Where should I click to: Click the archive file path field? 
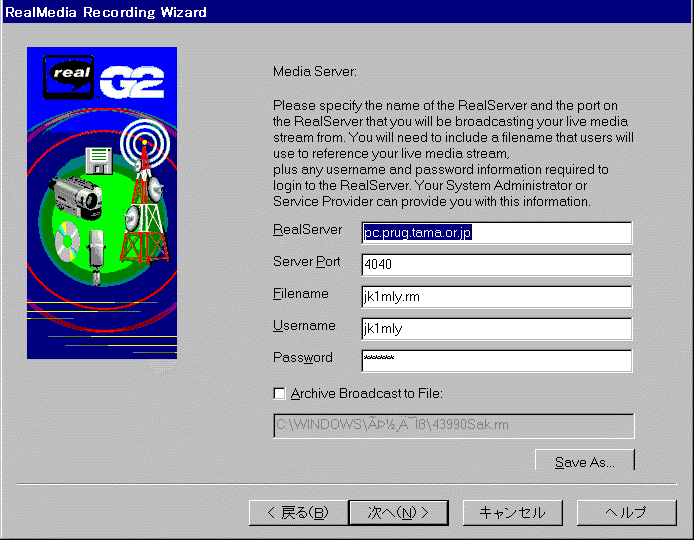[454, 426]
